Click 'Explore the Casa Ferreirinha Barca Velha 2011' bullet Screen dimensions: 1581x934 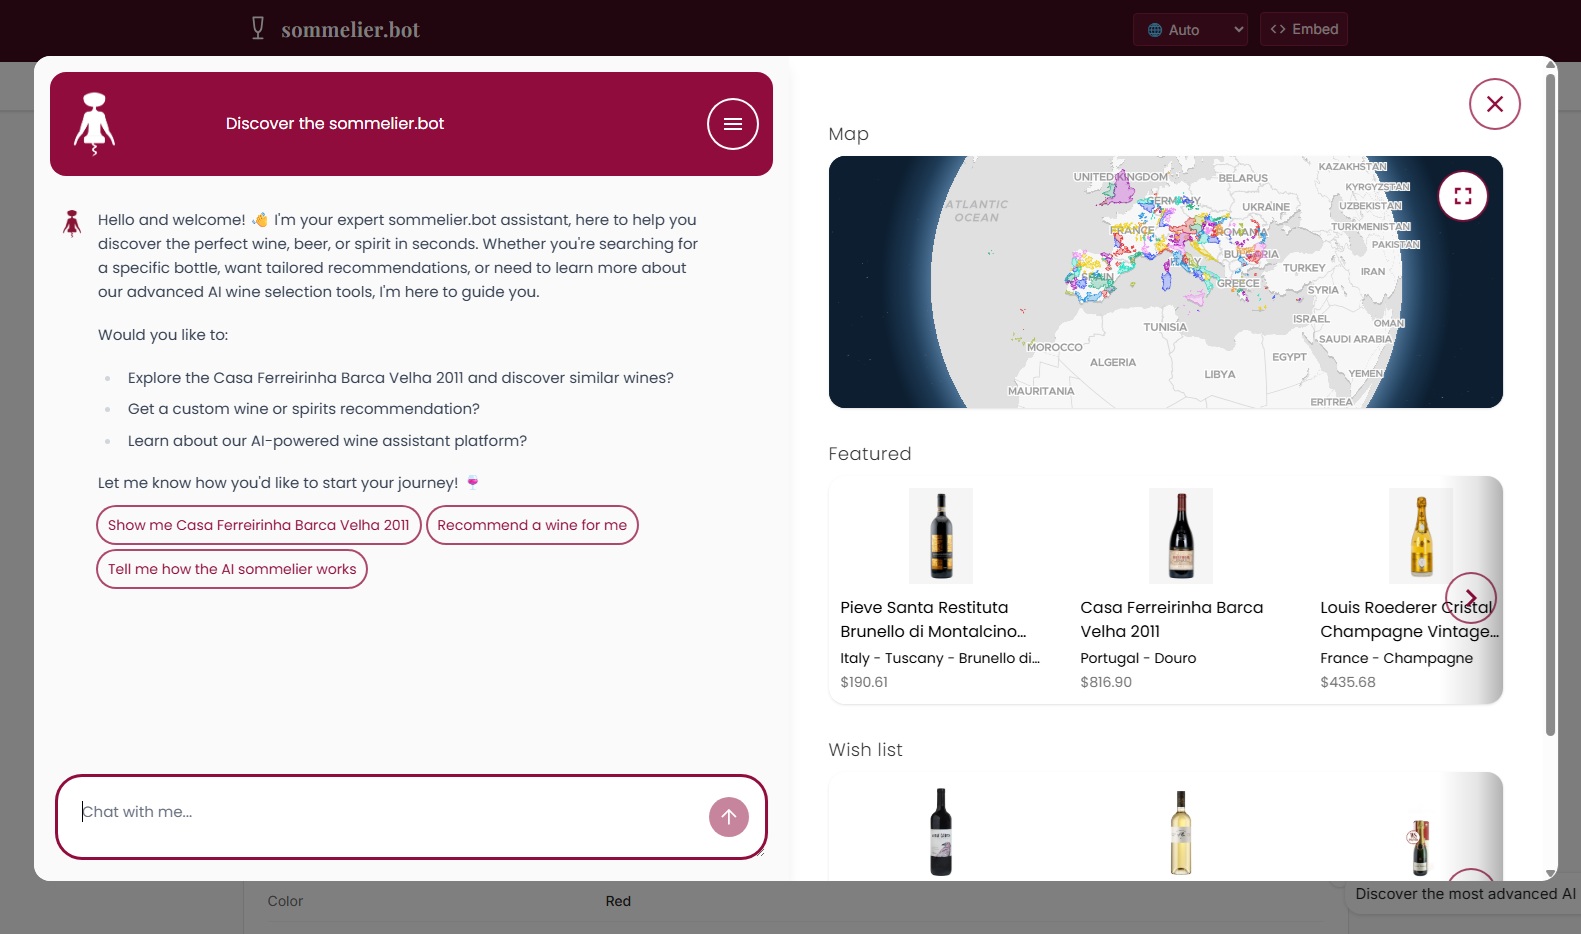[400, 378]
